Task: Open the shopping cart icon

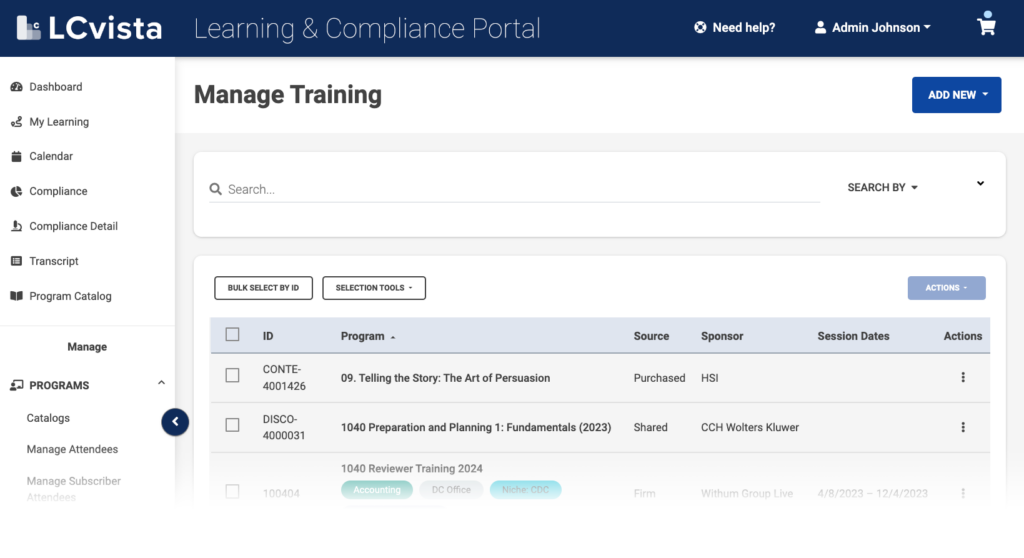Action: pos(987,26)
